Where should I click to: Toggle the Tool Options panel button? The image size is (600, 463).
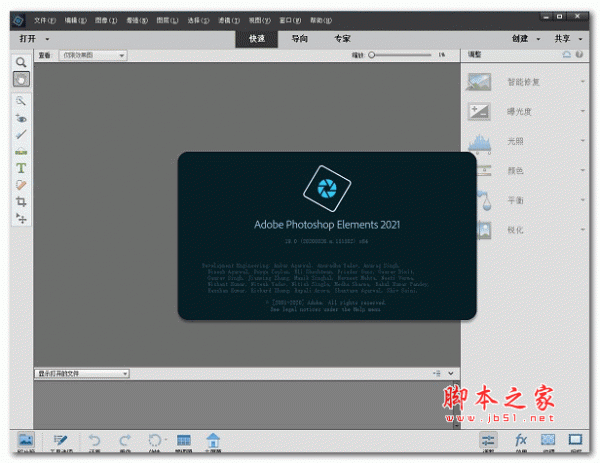tap(60, 442)
